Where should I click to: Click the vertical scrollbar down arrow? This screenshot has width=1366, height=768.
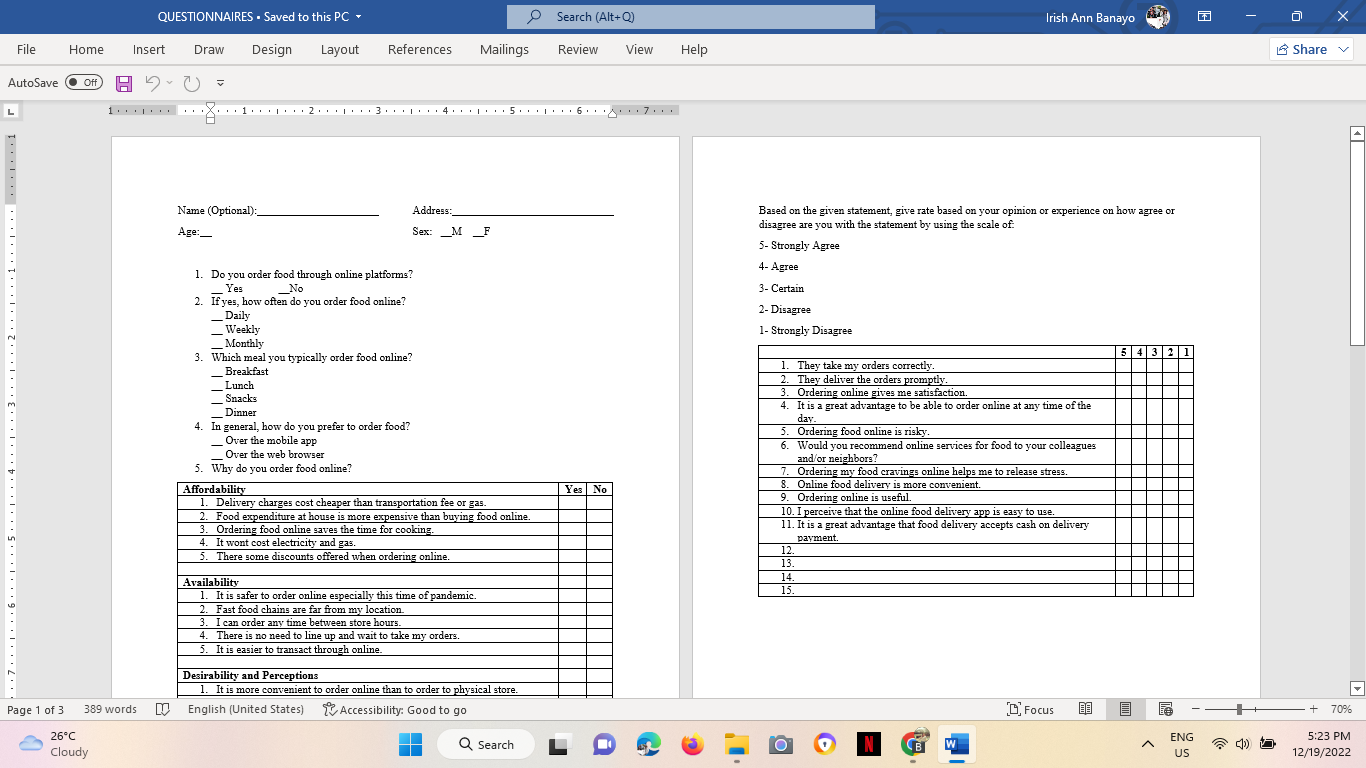click(1357, 688)
